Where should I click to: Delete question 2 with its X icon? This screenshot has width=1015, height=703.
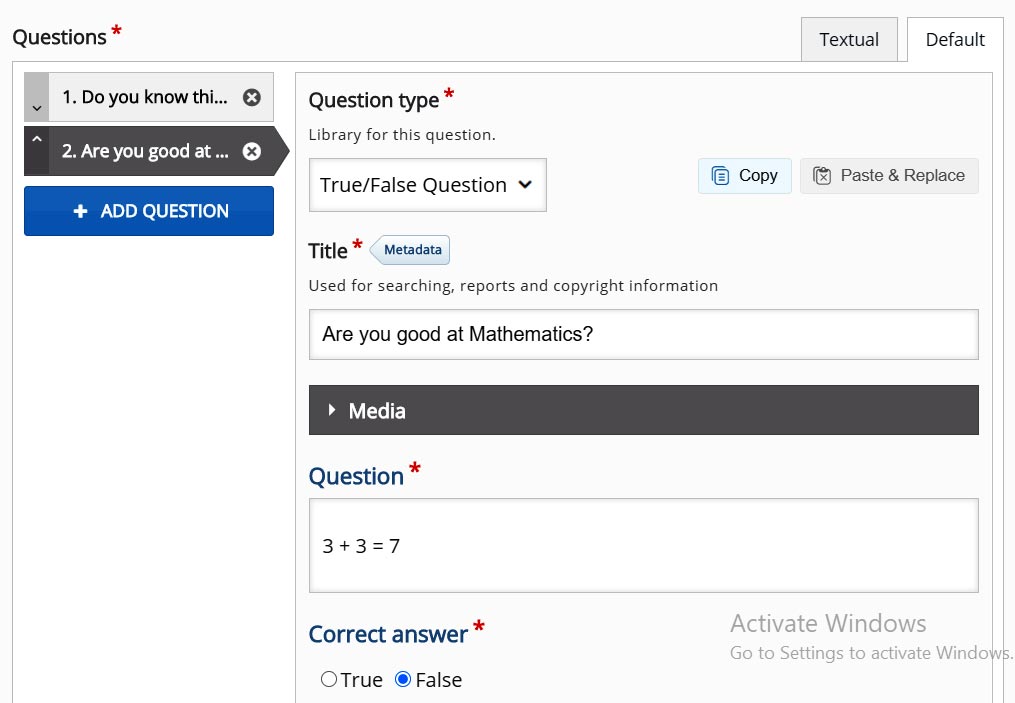(252, 151)
